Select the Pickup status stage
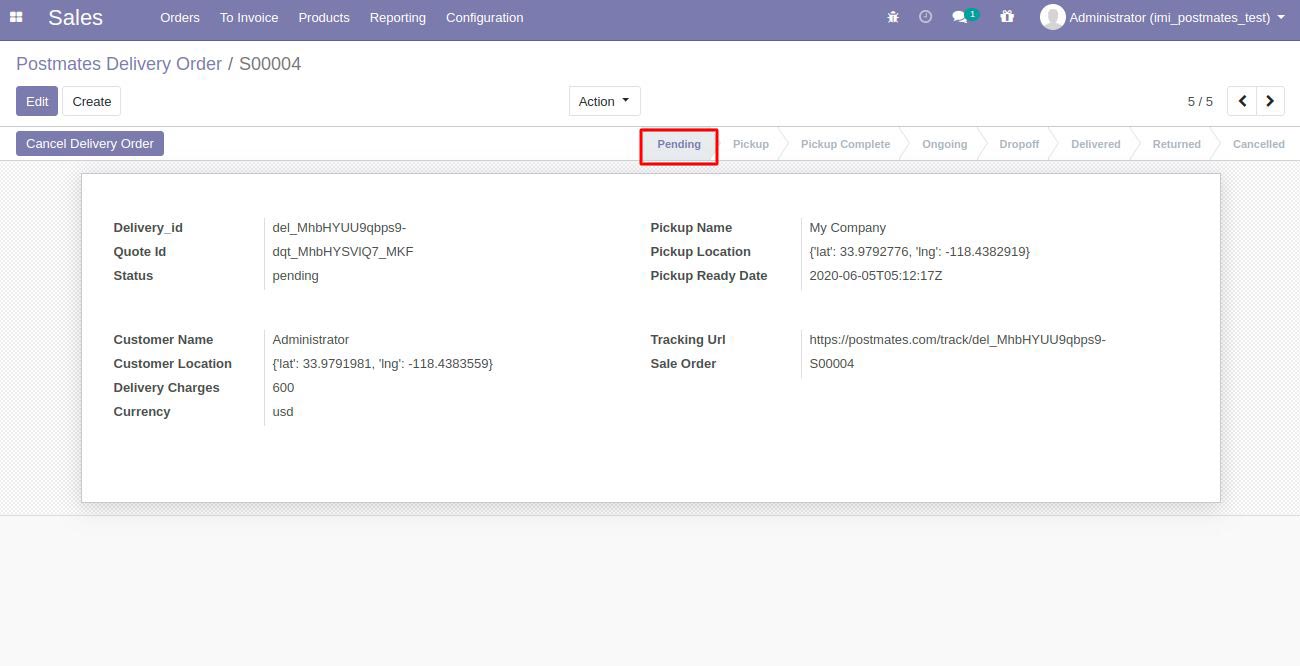This screenshot has height=666, width=1300. tap(750, 144)
